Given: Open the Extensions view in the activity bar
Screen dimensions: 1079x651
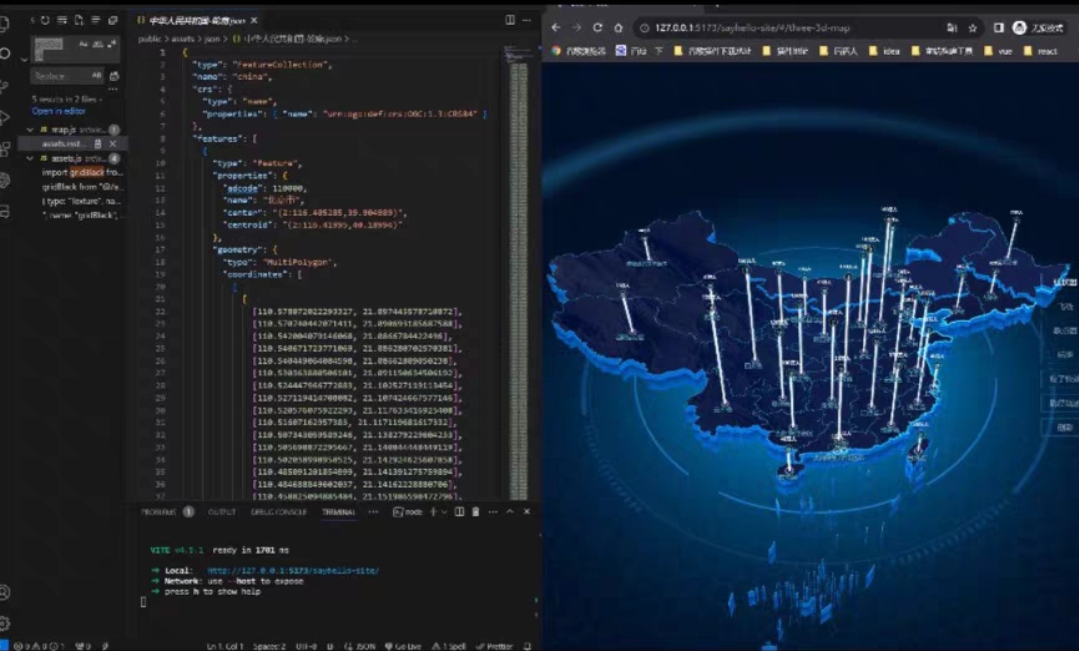Looking at the screenshot, I should 4,149.
